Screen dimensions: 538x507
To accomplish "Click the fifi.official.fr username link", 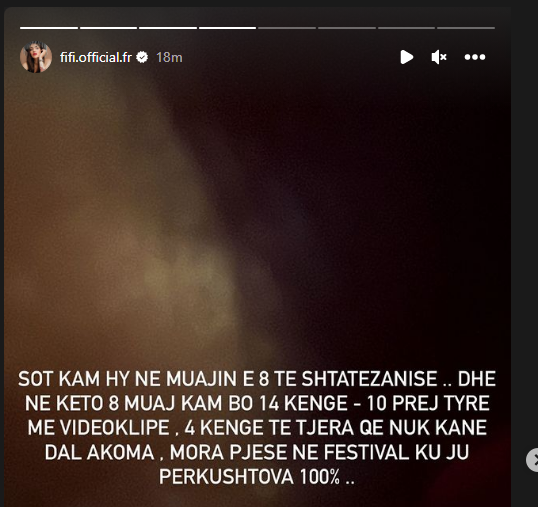I will [96, 57].
